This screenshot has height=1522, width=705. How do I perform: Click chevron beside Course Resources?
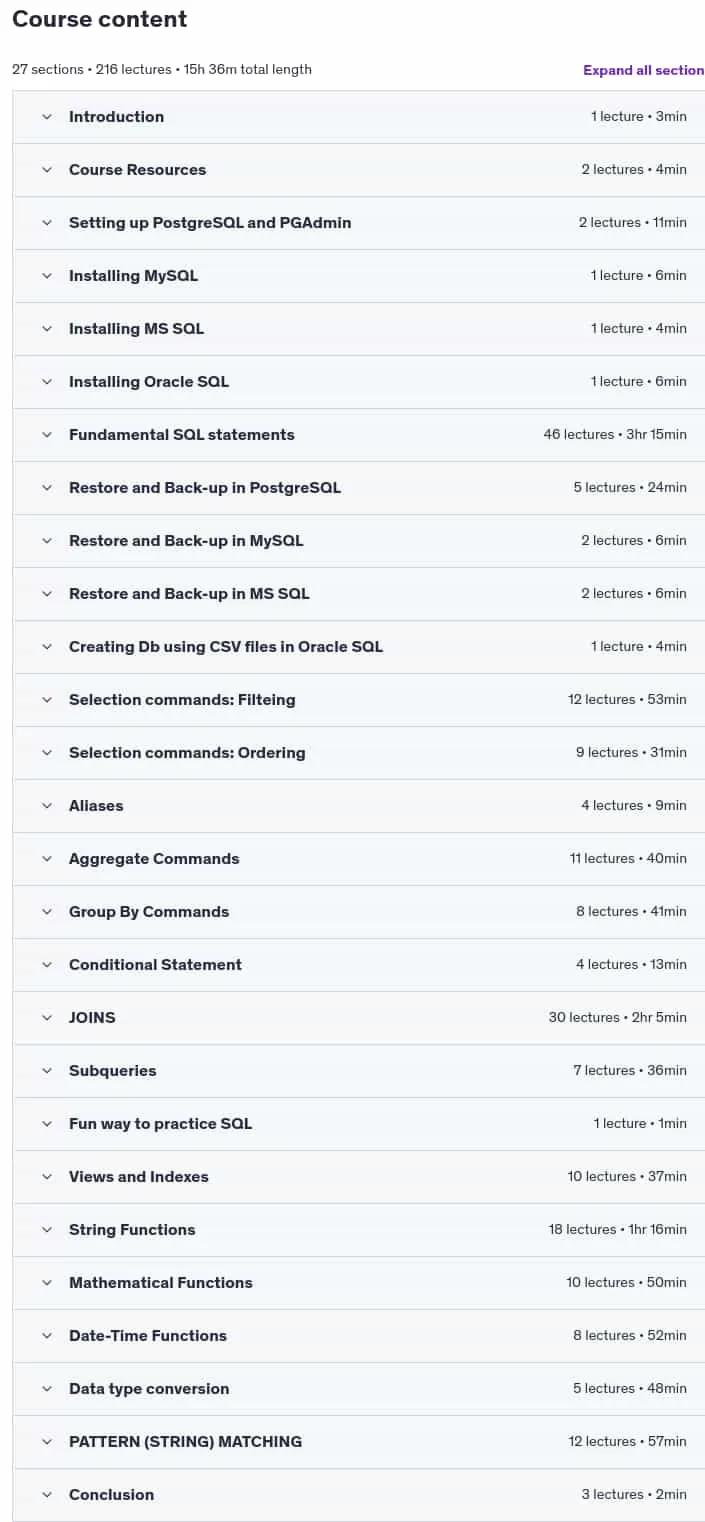point(46,170)
